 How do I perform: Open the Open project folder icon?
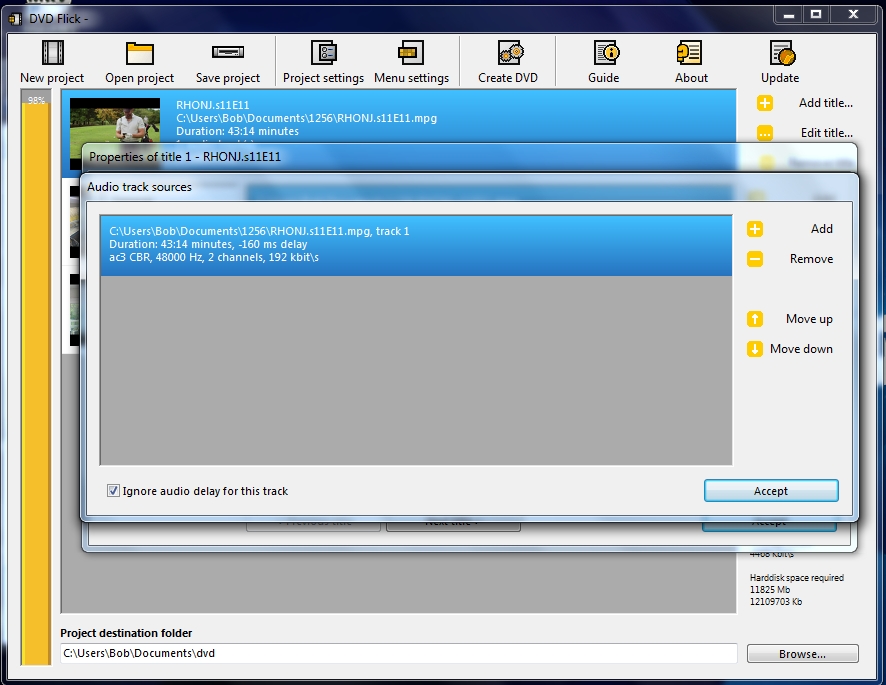pyautogui.click(x=140, y=53)
